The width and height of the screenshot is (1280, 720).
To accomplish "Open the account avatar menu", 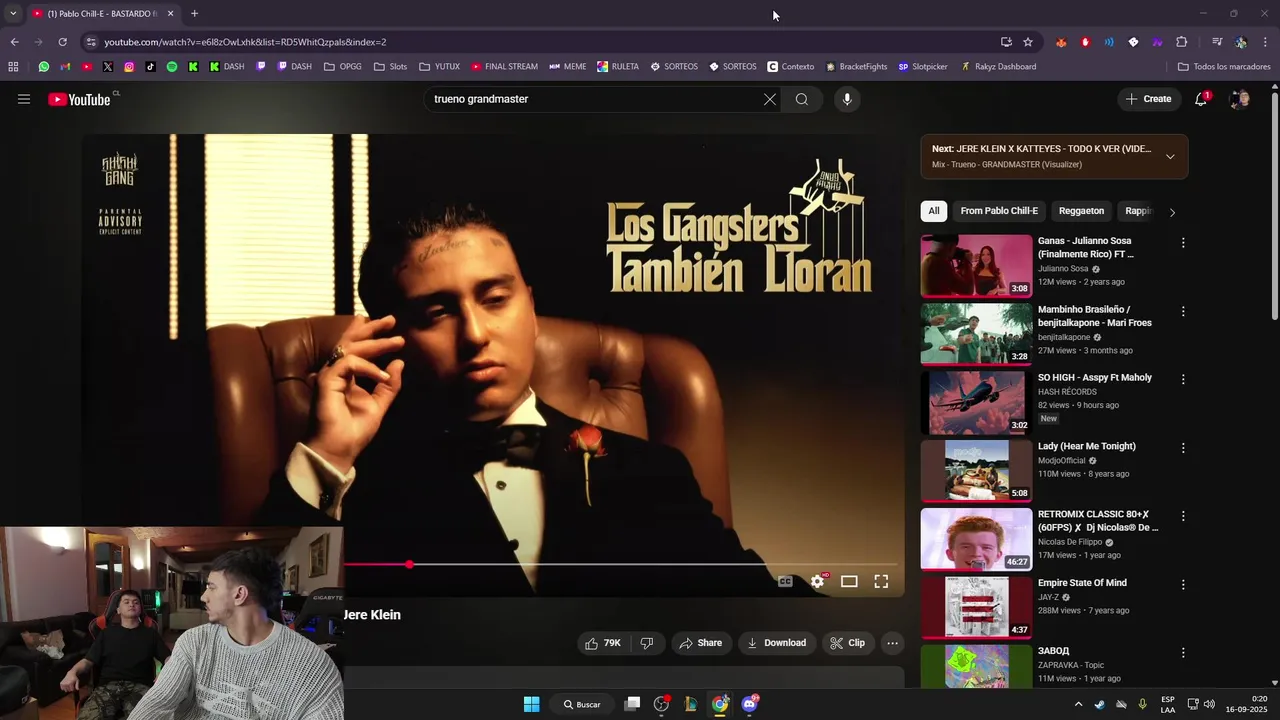I will coord(1240,99).
